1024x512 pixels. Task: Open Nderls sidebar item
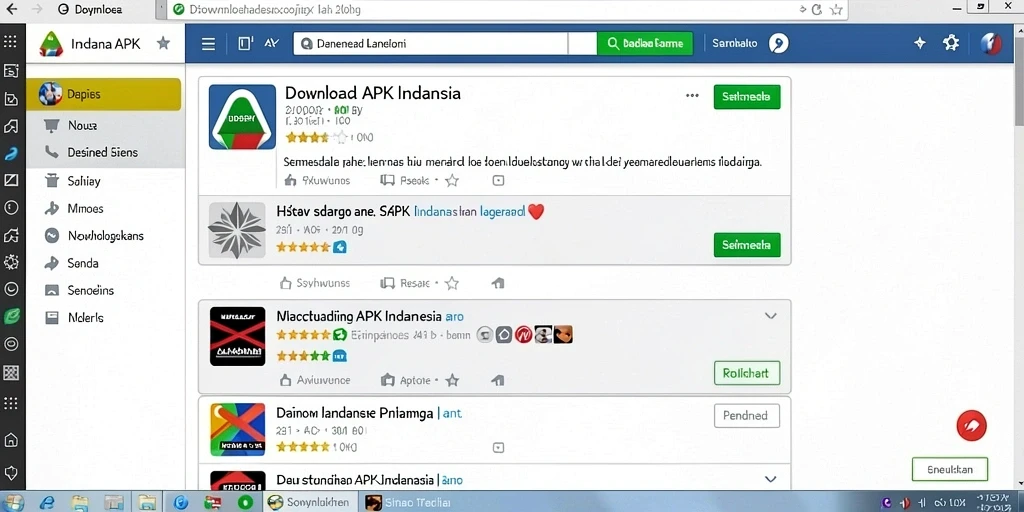click(105, 317)
